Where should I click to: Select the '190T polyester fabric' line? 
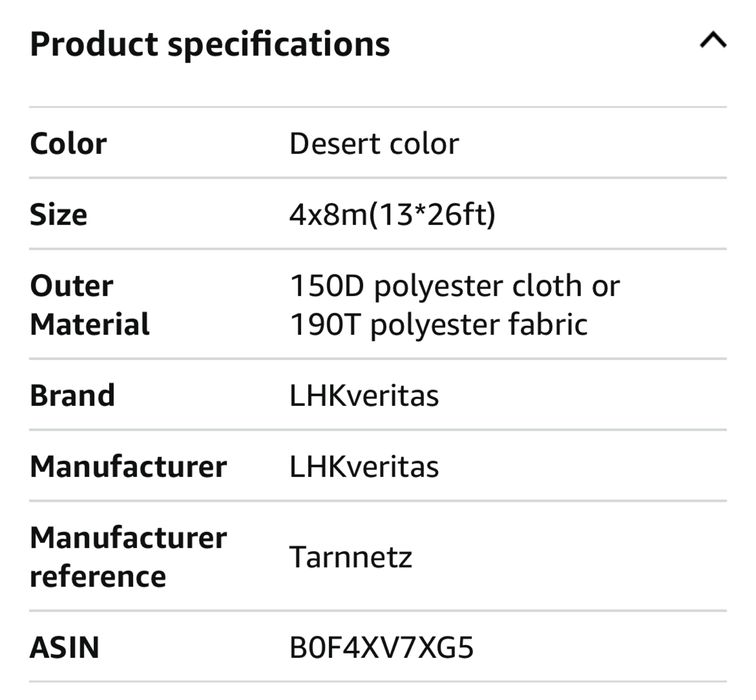pos(438,324)
